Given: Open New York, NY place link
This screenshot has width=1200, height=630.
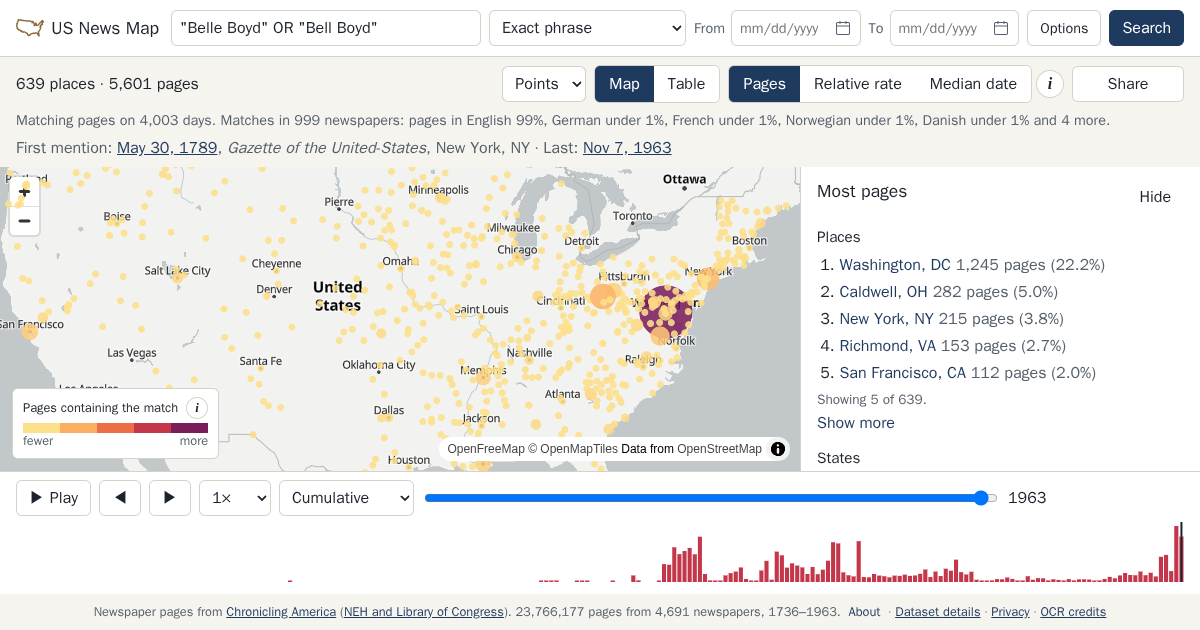Looking at the screenshot, I should [x=886, y=319].
